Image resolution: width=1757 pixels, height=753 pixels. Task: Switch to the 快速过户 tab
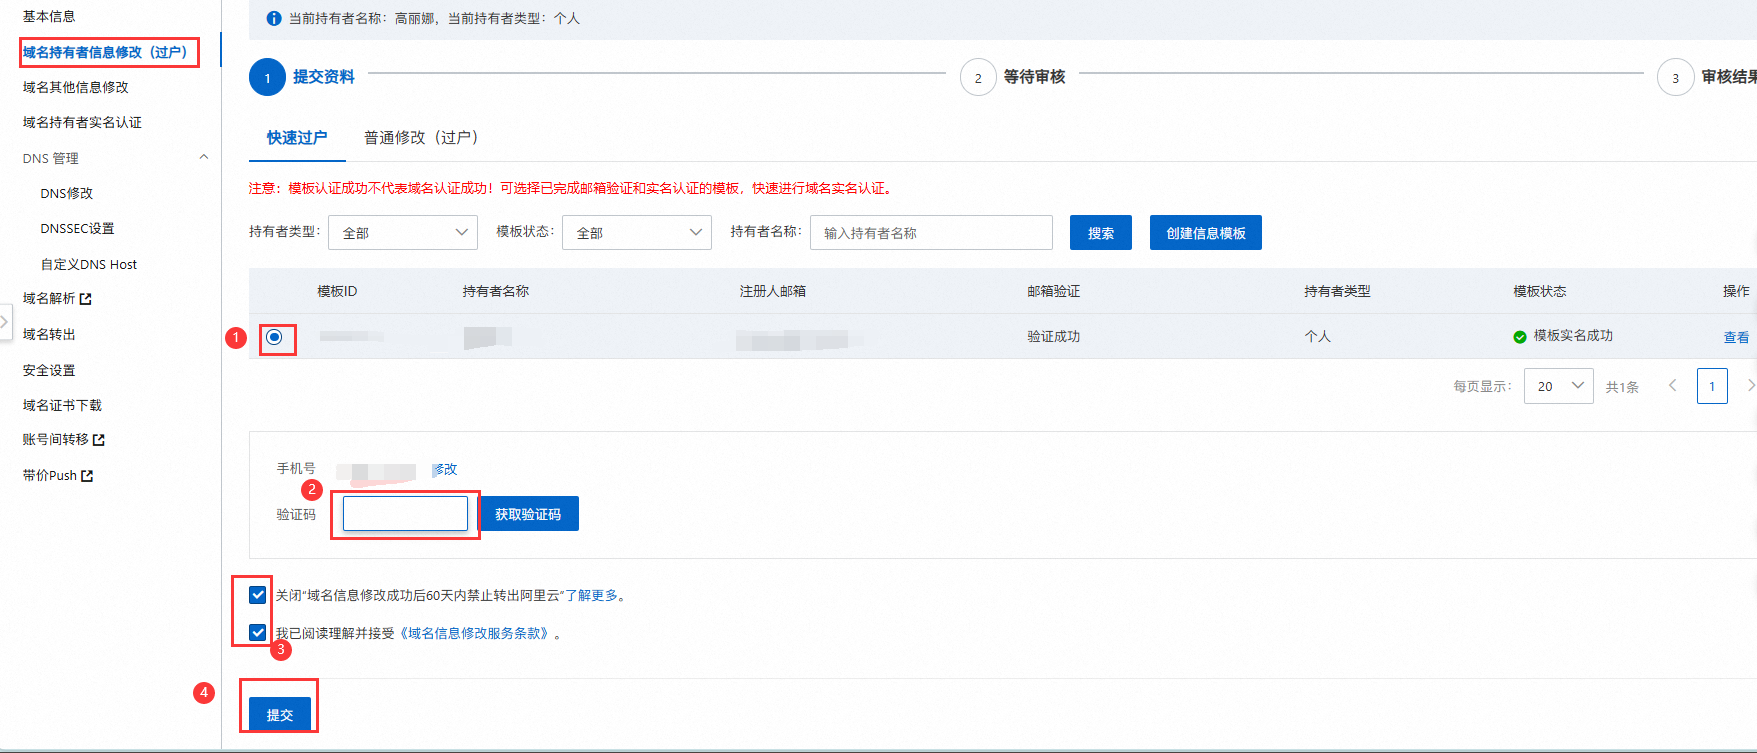pos(297,138)
